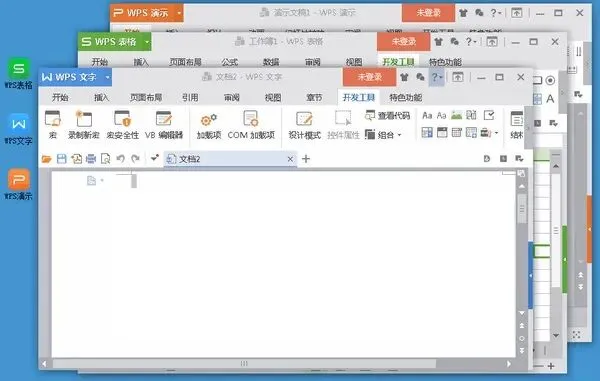The height and width of the screenshot is (381, 600).
Task: Click the open folder icon in quick toolbar
Action: click(47, 159)
